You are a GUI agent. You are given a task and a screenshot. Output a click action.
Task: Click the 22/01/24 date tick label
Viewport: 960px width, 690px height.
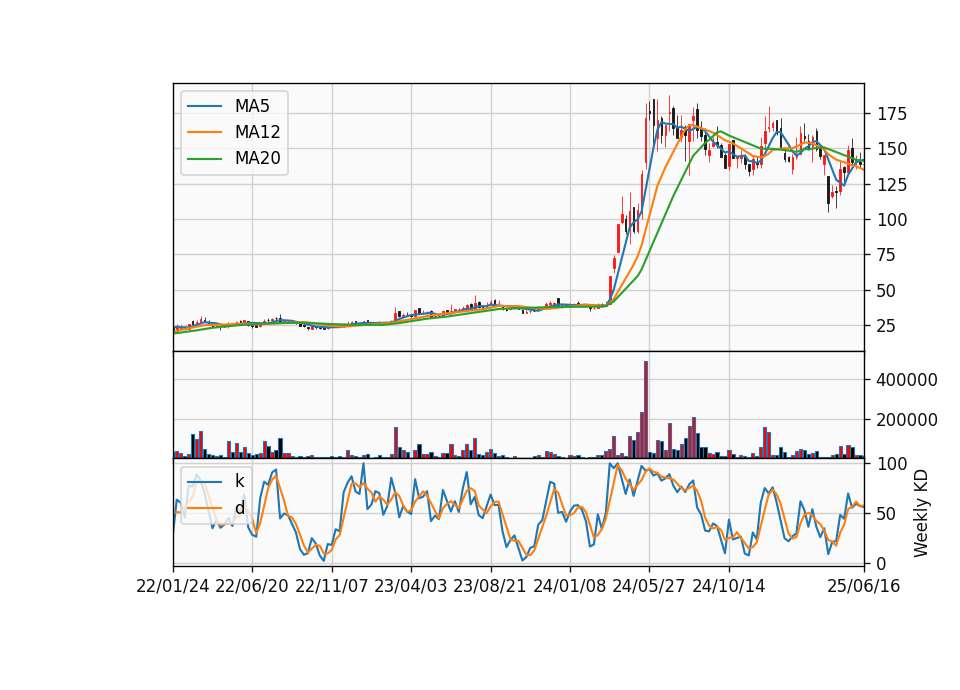click(173, 587)
